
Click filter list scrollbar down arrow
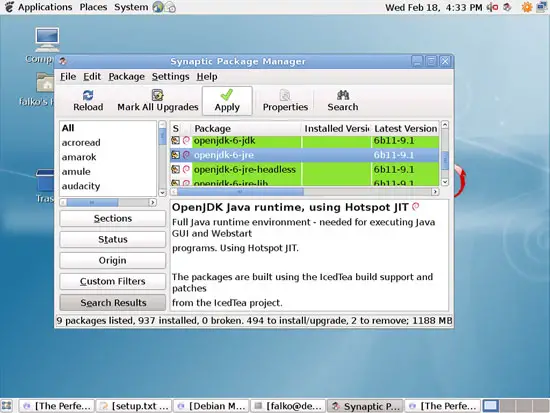pos(162,193)
